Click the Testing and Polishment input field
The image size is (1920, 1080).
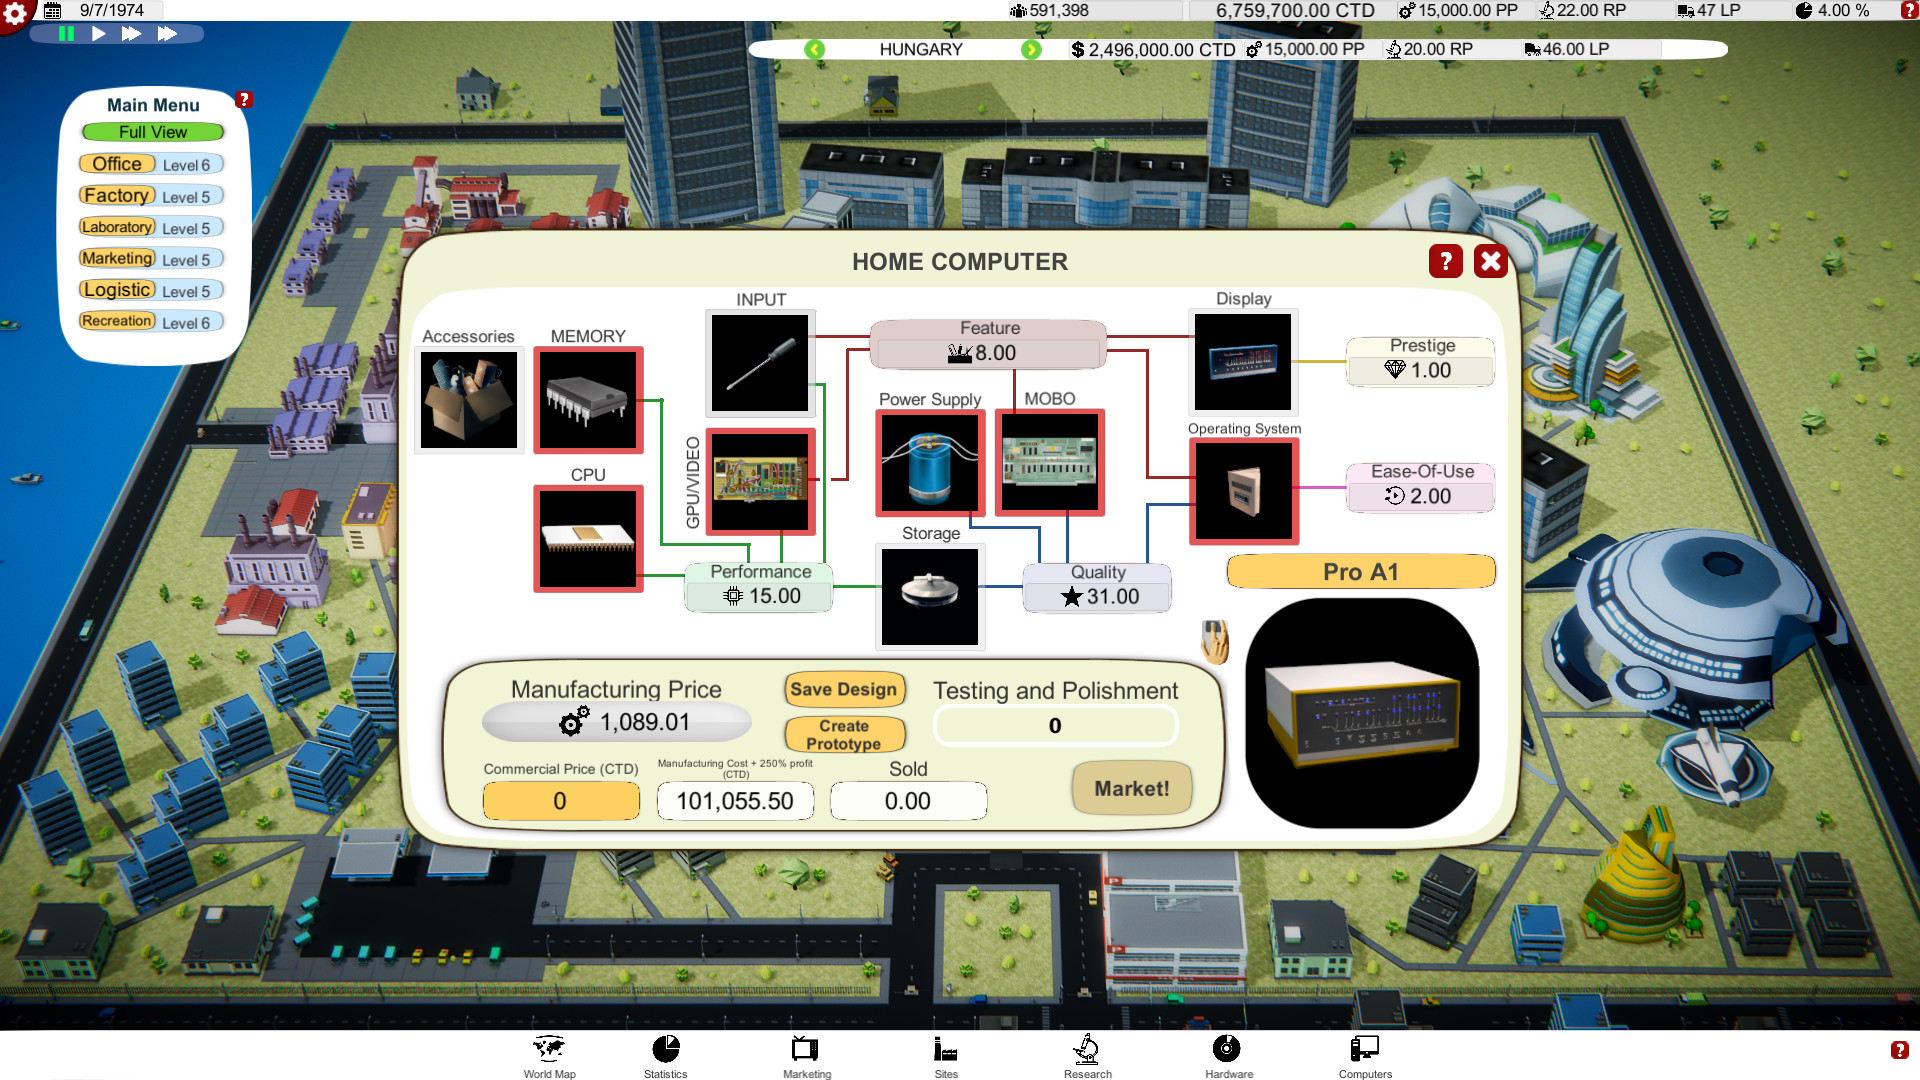click(x=1055, y=724)
